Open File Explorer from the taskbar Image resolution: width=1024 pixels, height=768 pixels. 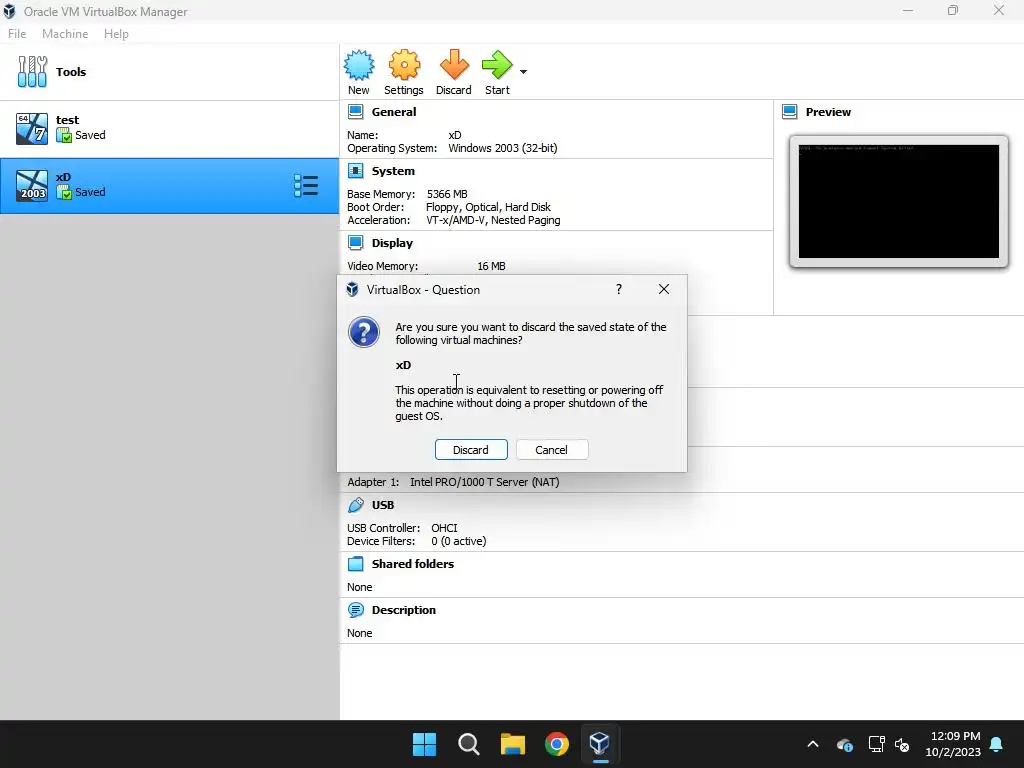(513, 744)
